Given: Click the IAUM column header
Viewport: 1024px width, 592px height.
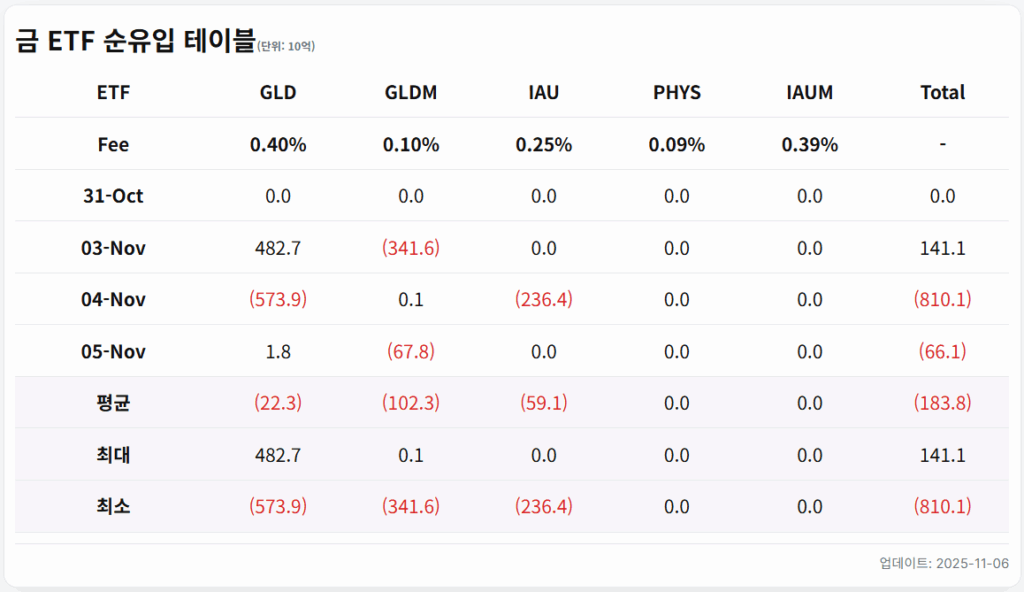Looking at the screenshot, I should coord(810,93).
